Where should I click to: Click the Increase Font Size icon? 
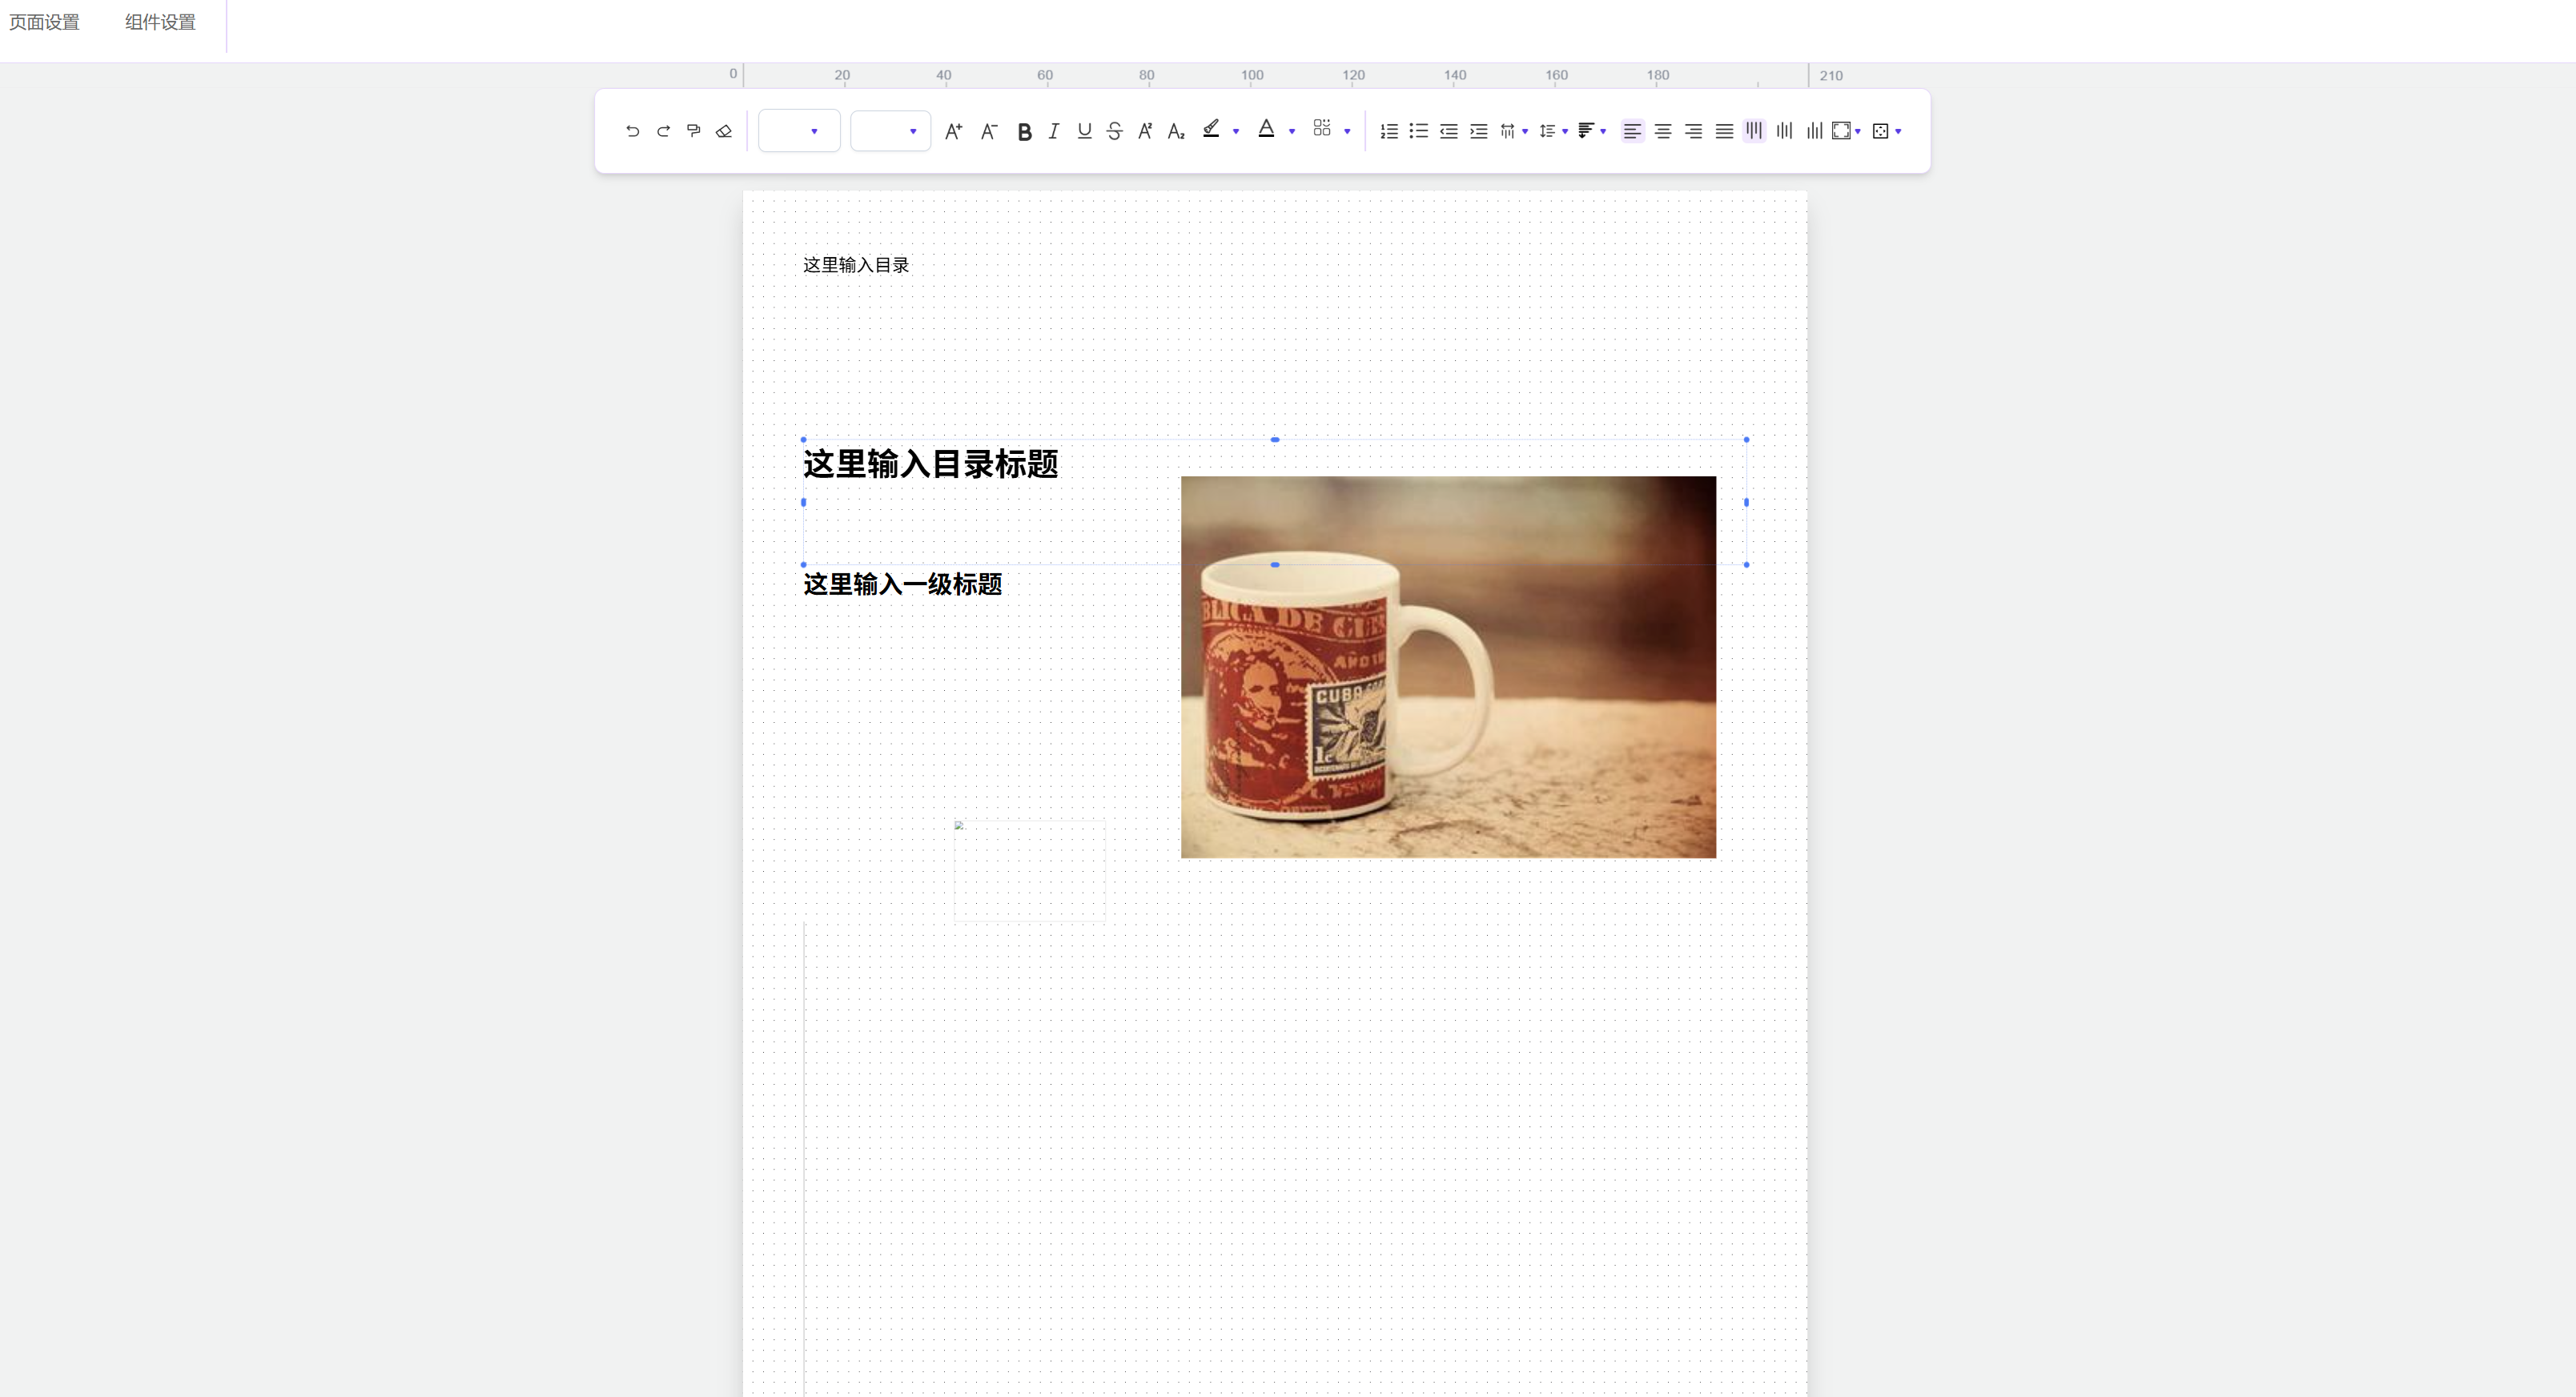pos(953,131)
